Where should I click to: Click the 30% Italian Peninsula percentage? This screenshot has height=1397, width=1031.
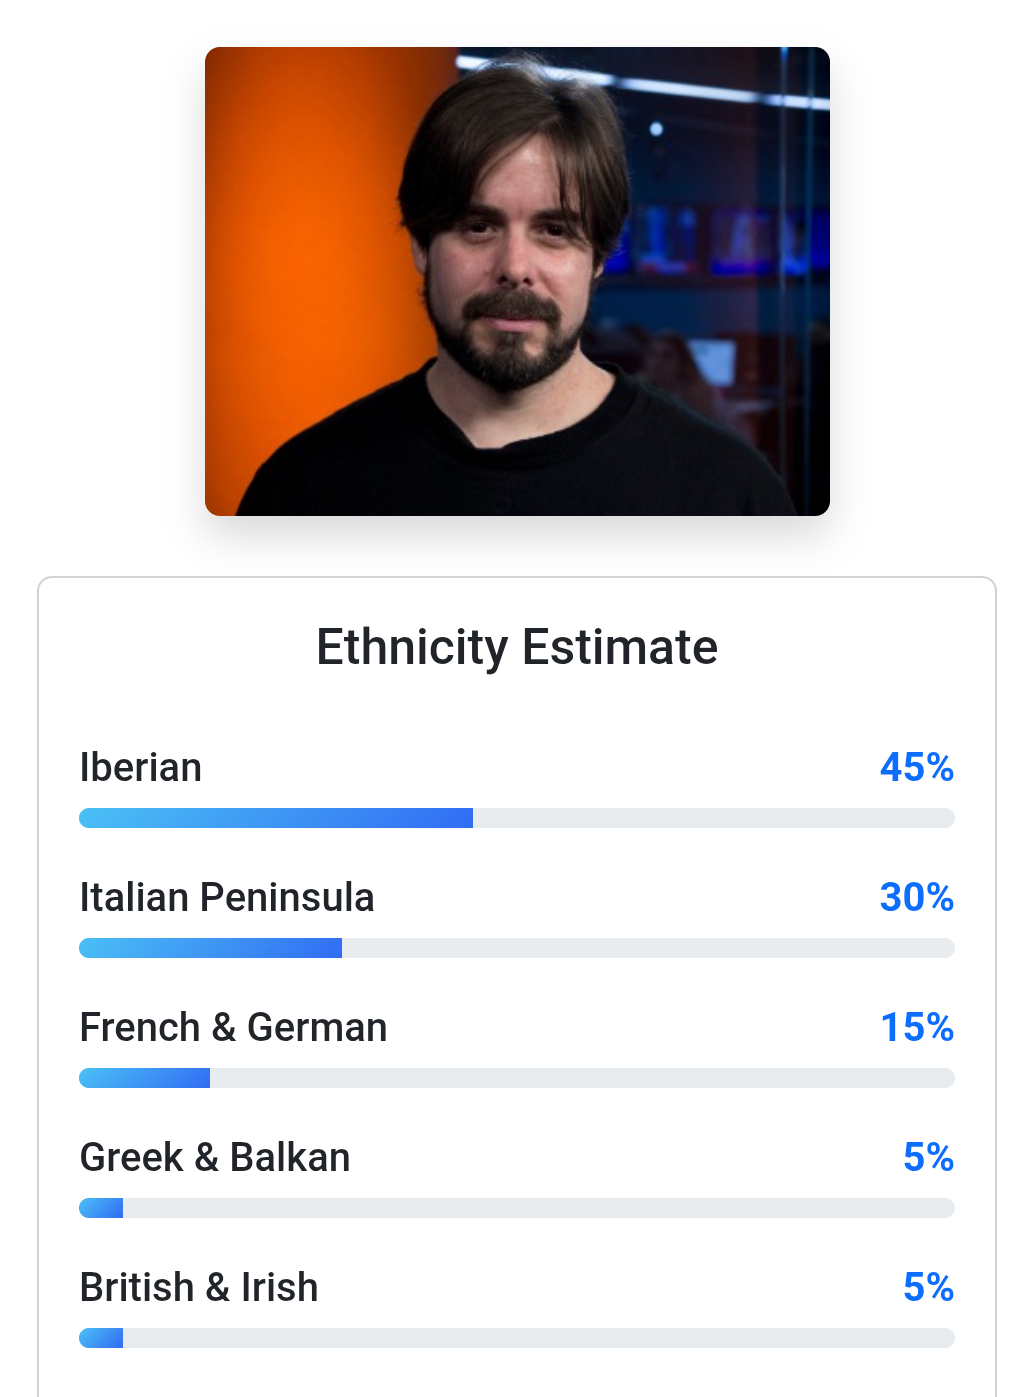point(916,898)
